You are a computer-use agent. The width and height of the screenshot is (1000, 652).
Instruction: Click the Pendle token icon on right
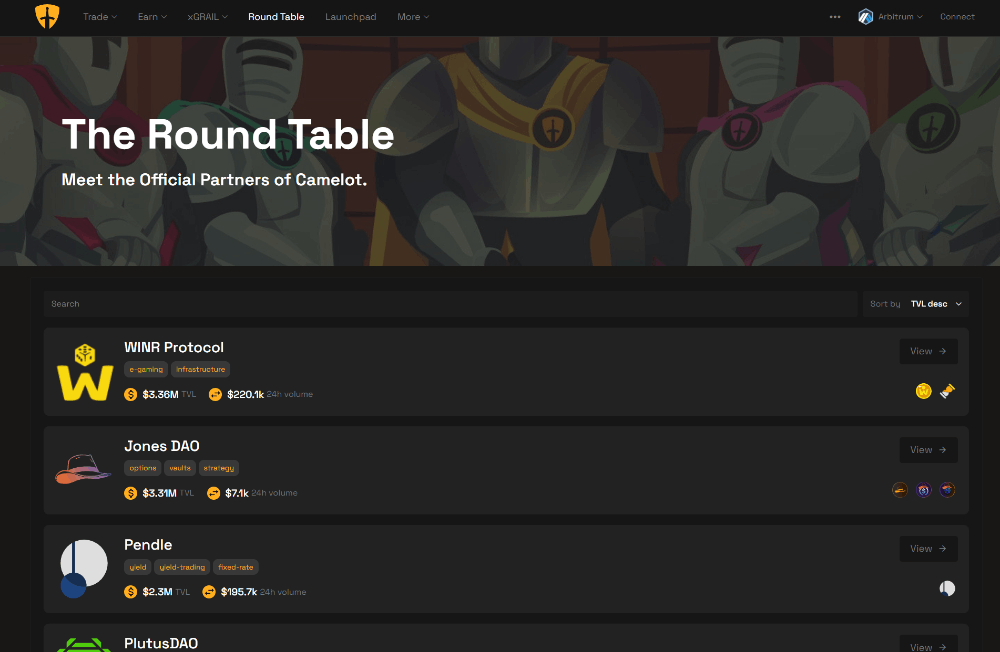(x=947, y=588)
